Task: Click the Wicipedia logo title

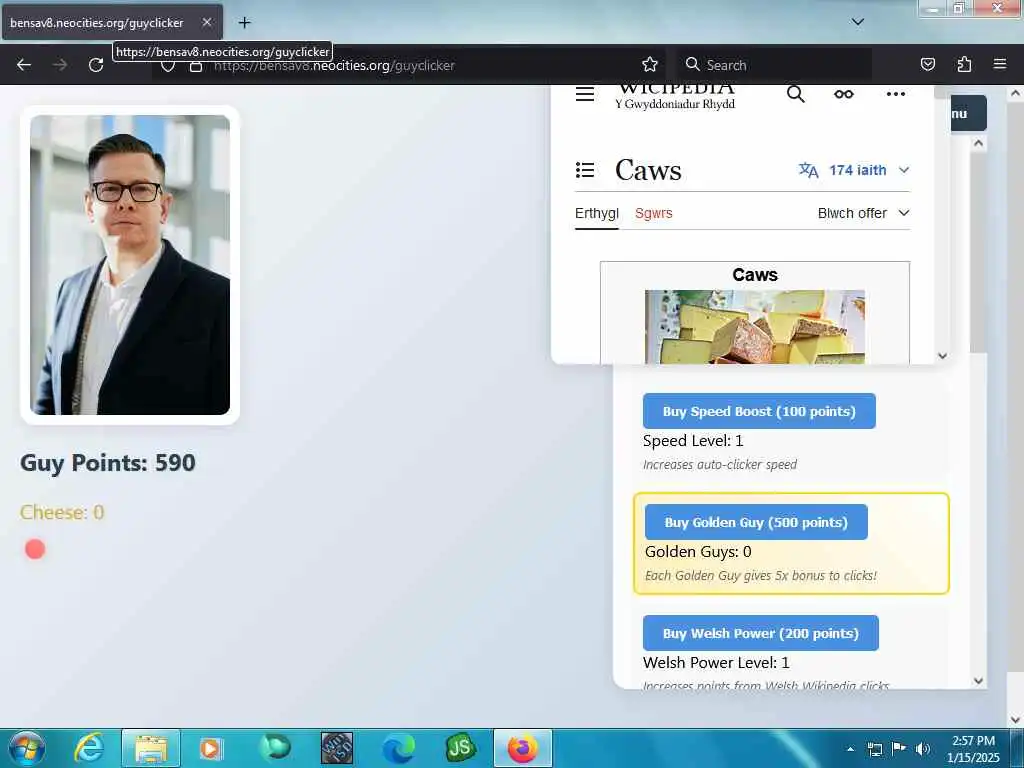Action: [676, 95]
